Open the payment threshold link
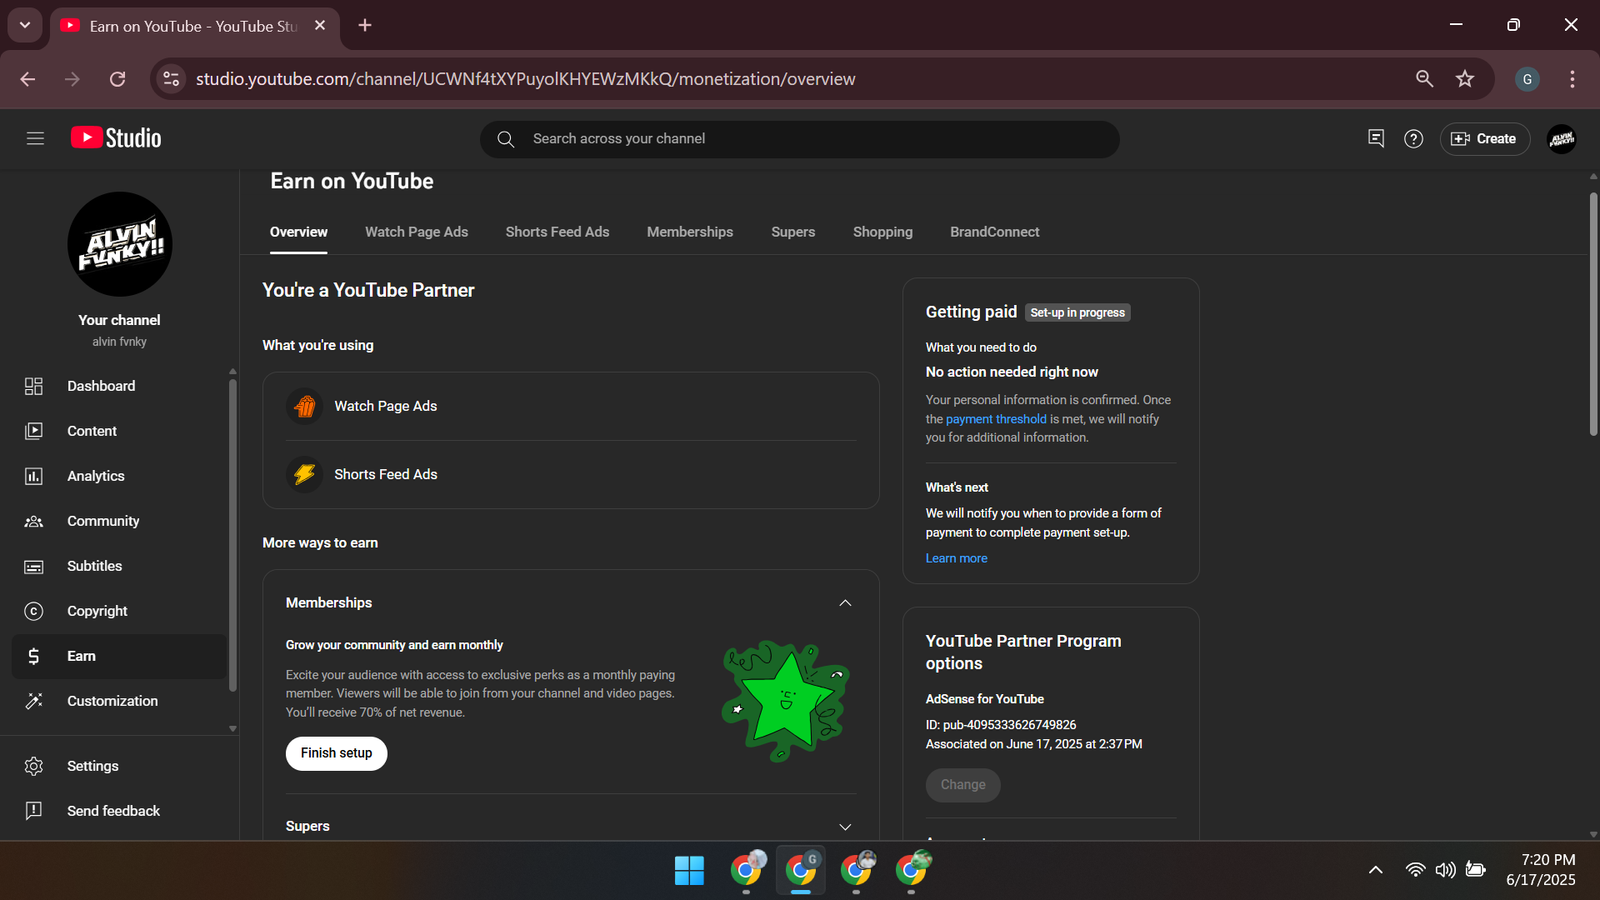 tap(996, 419)
